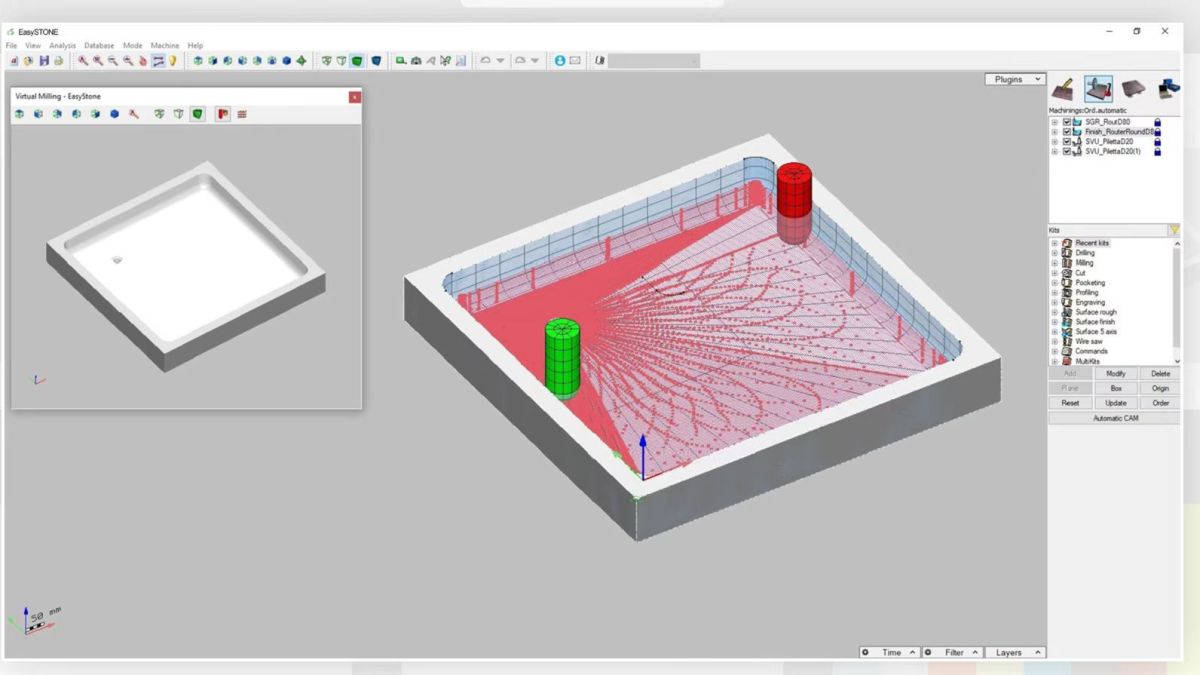Click the Automatic CAM button
Viewport: 1200px width, 675px height.
(1115, 418)
